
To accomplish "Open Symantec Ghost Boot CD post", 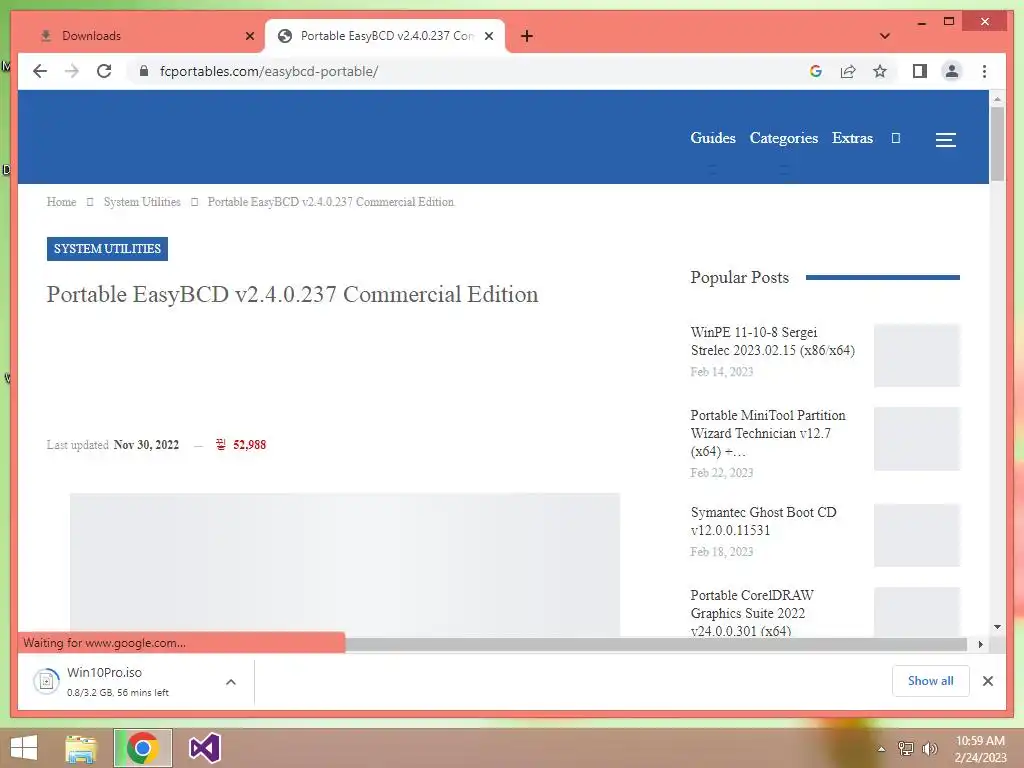I will coord(763,521).
